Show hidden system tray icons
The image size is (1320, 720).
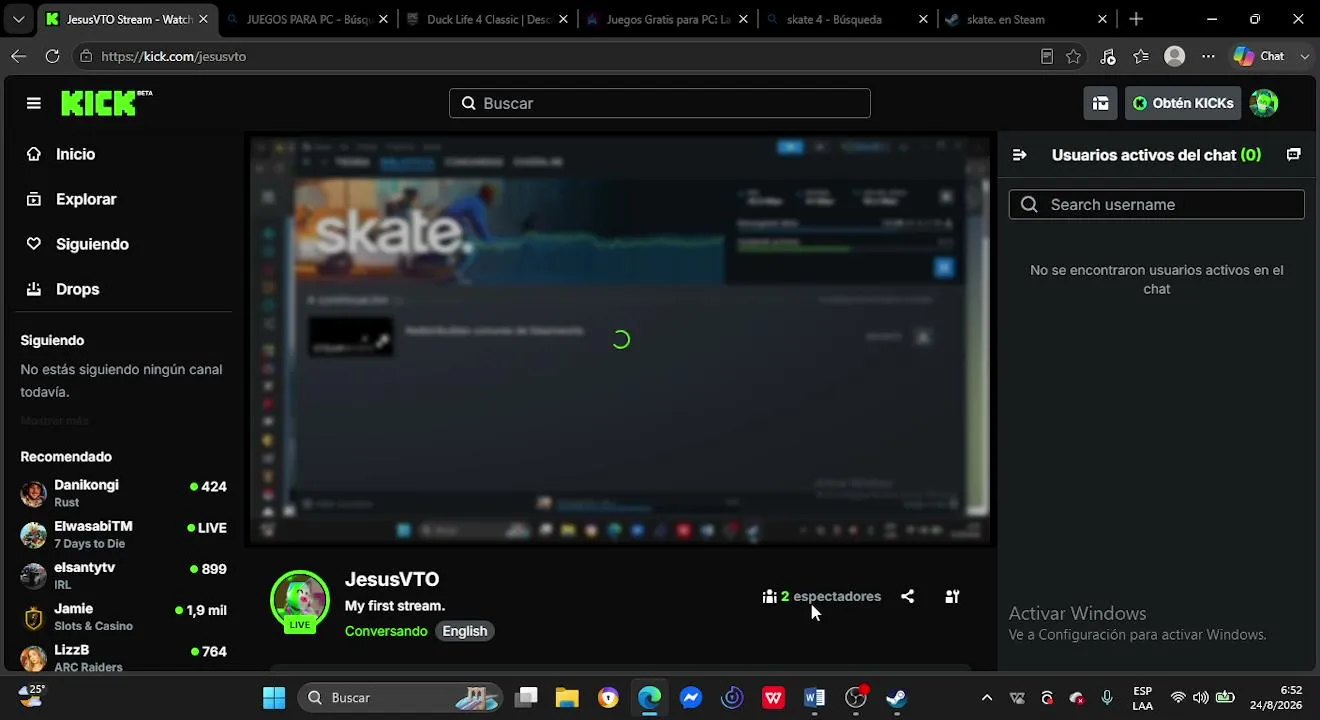(x=987, y=697)
